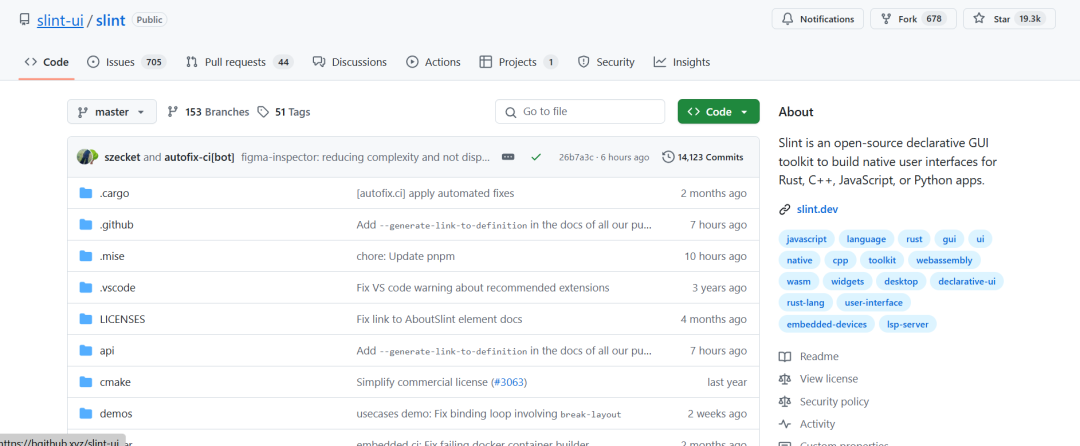Open the LICENSES folder
1080x446 pixels.
pos(122,319)
